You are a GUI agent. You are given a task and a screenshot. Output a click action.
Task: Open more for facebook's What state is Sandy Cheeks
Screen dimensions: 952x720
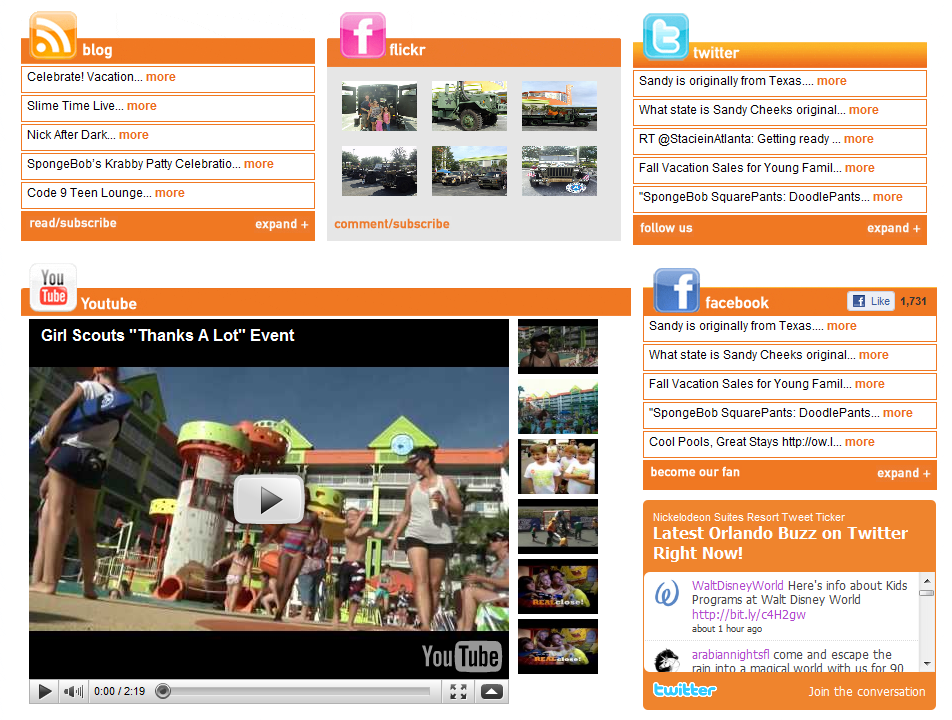tap(874, 355)
